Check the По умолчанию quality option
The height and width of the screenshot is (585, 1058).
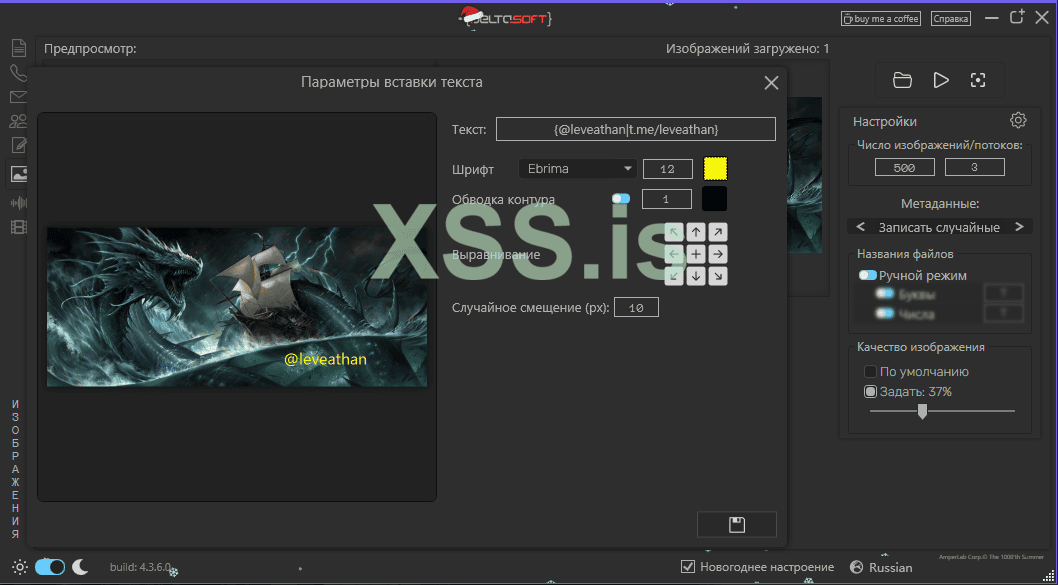870,372
